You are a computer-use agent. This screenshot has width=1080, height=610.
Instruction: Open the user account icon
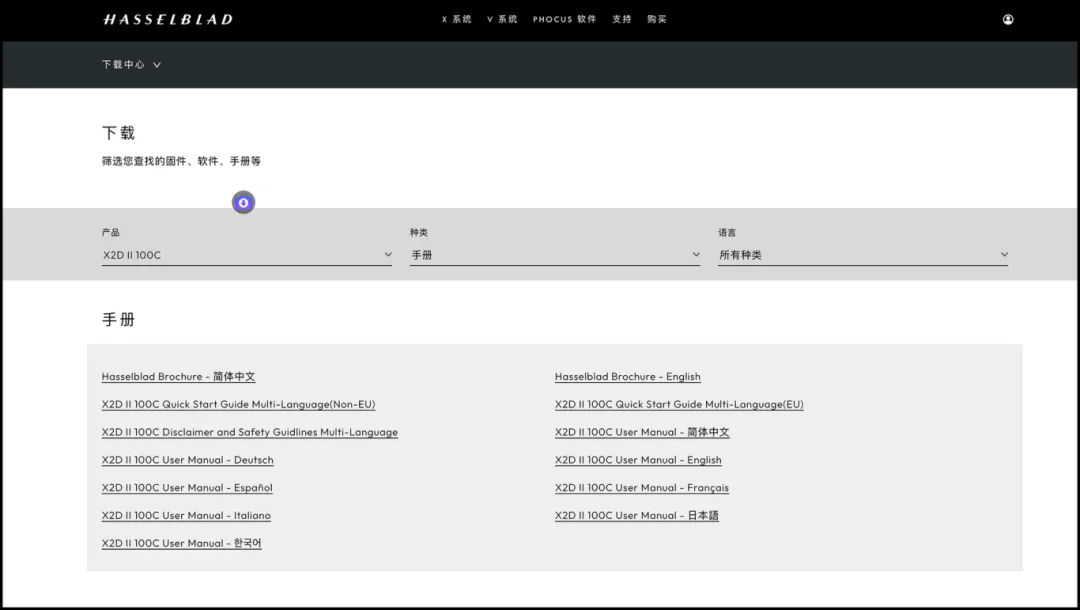pos(1008,19)
